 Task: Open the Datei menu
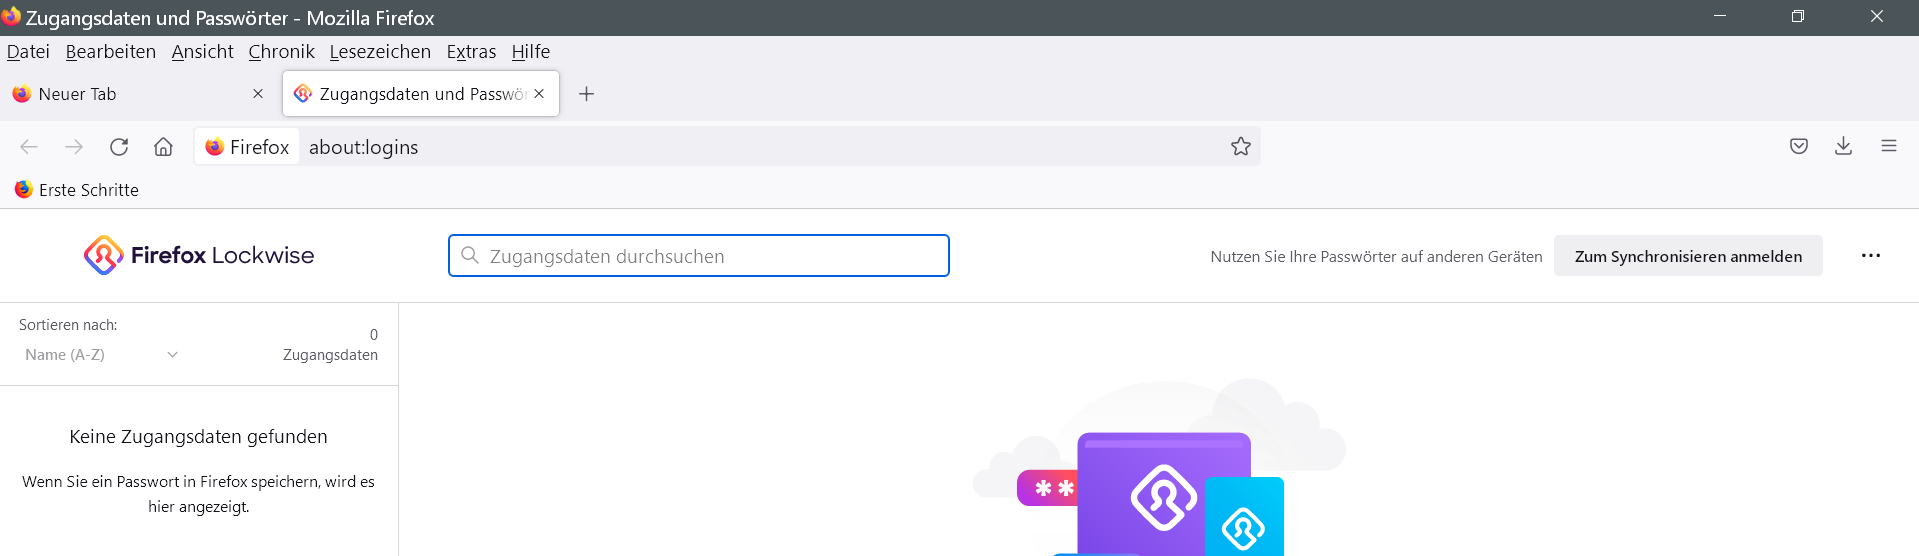point(28,51)
